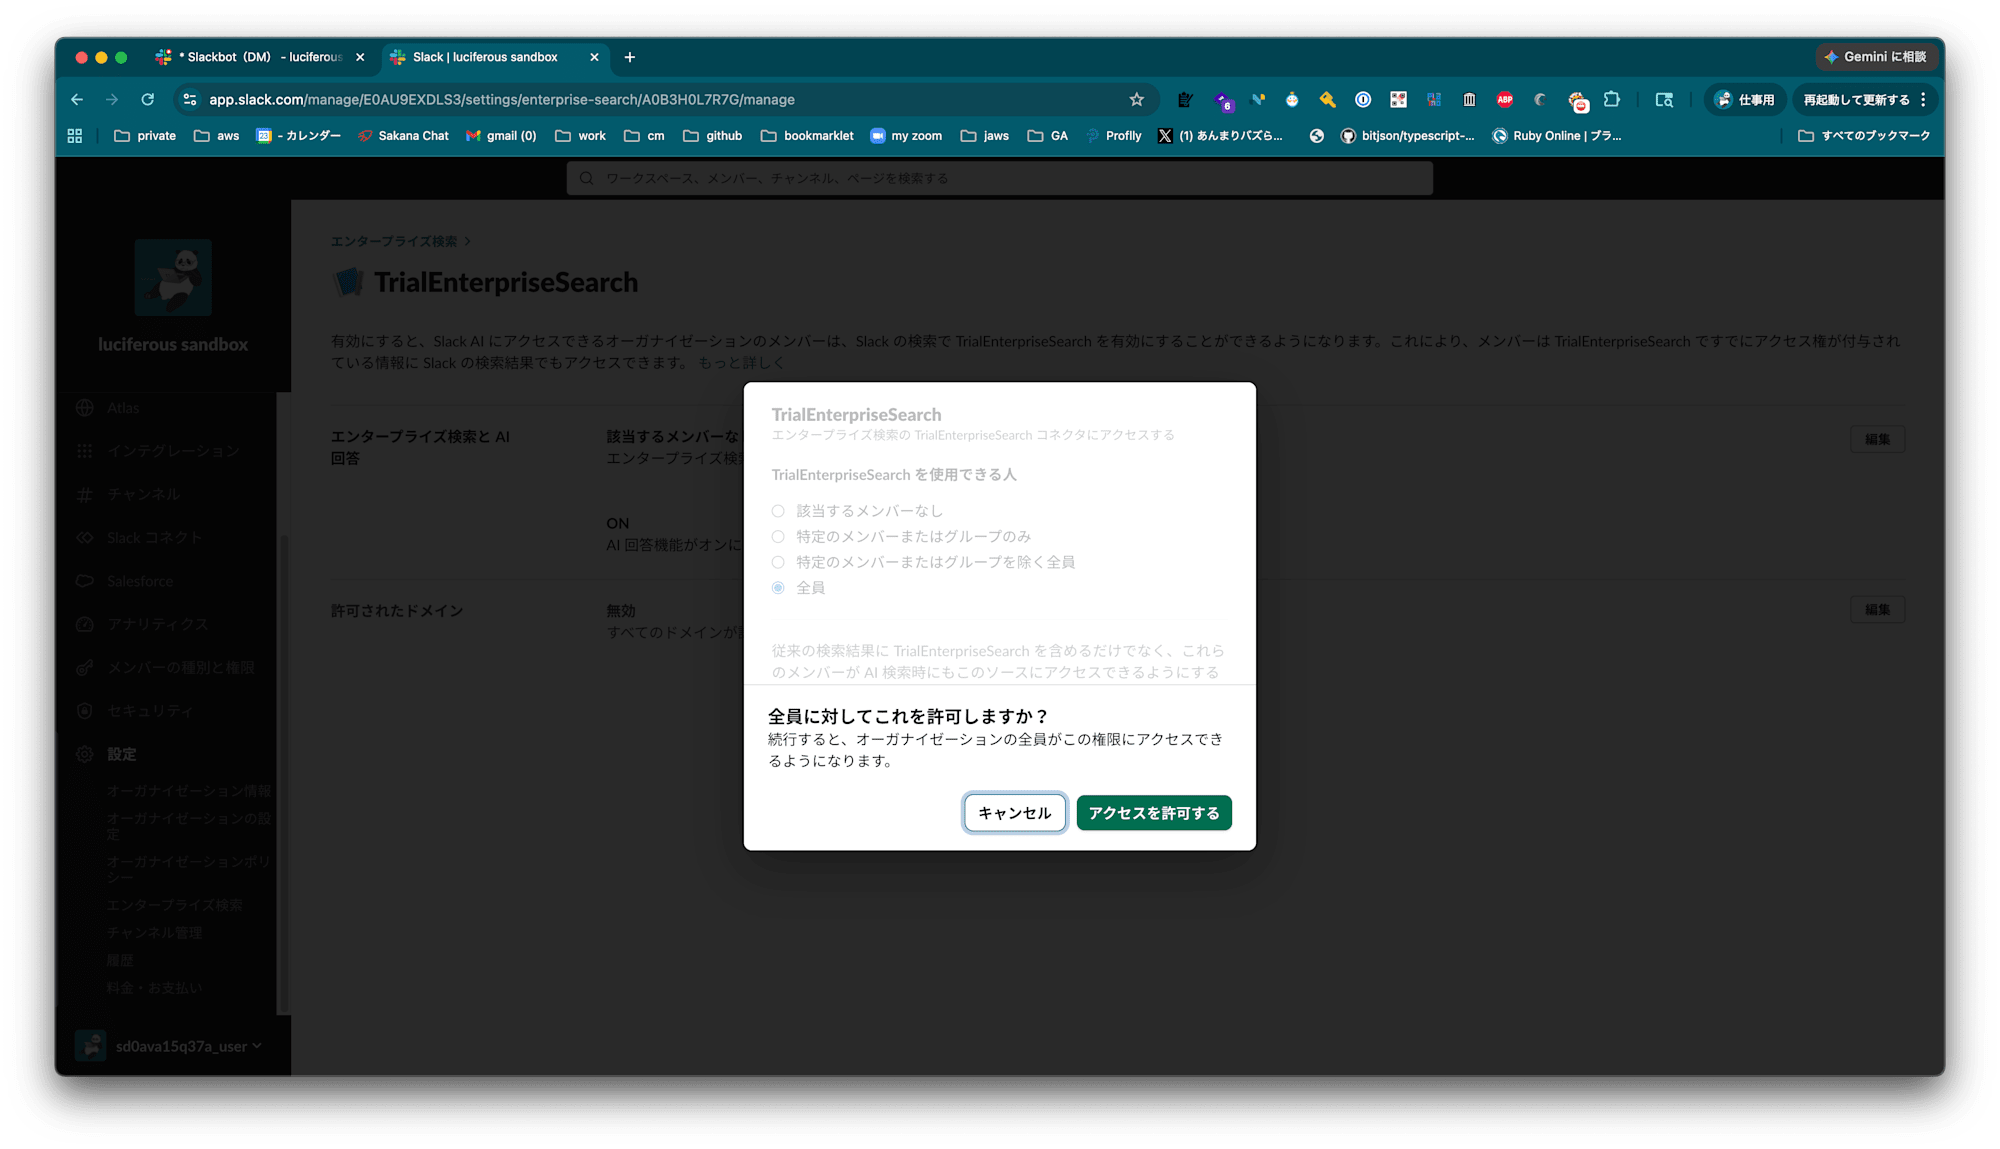Confirm with アクセスを許可する button

[1154, 813]
